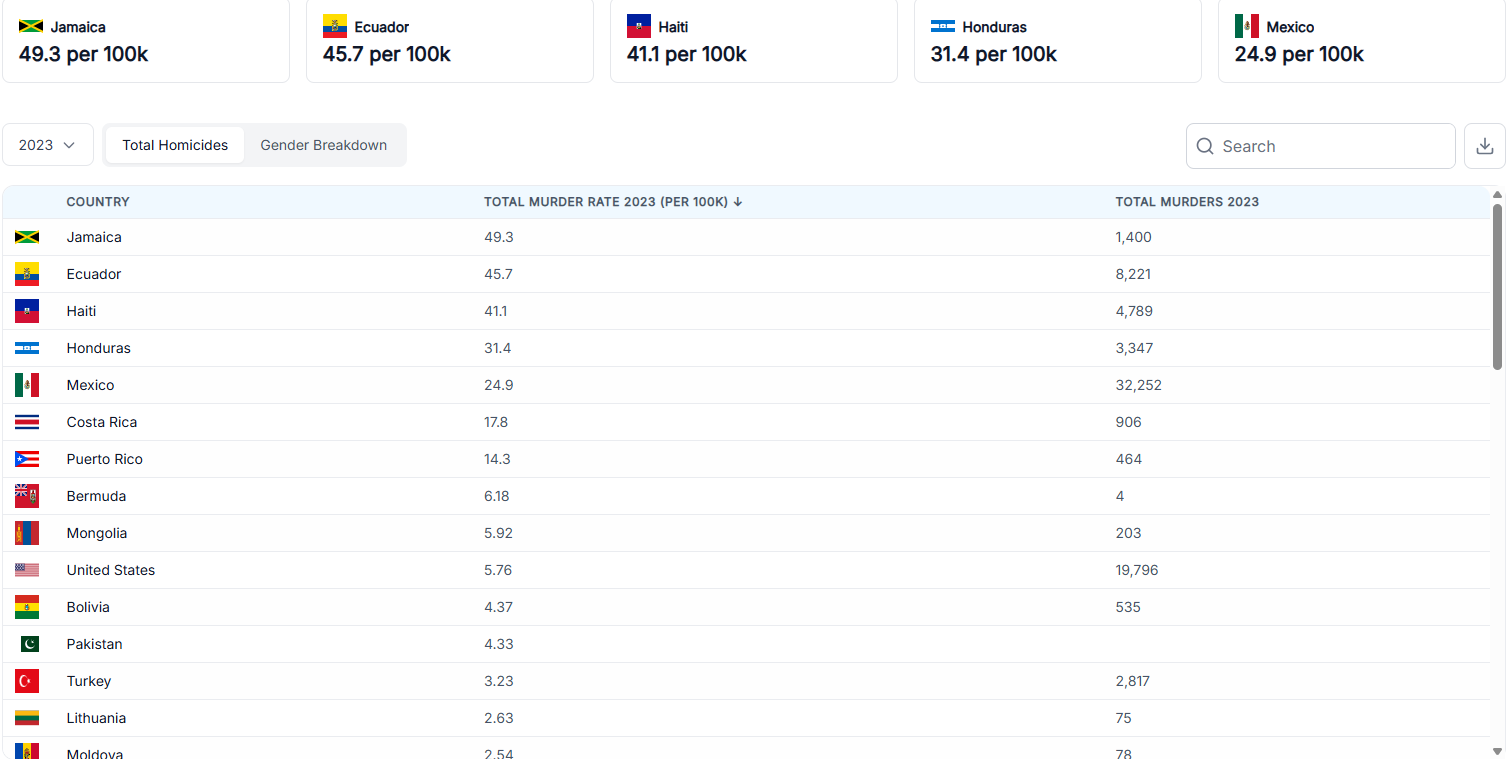Click the Jamaica flag in the table row
Screen dimensions: 1510x759
[27, 237]
